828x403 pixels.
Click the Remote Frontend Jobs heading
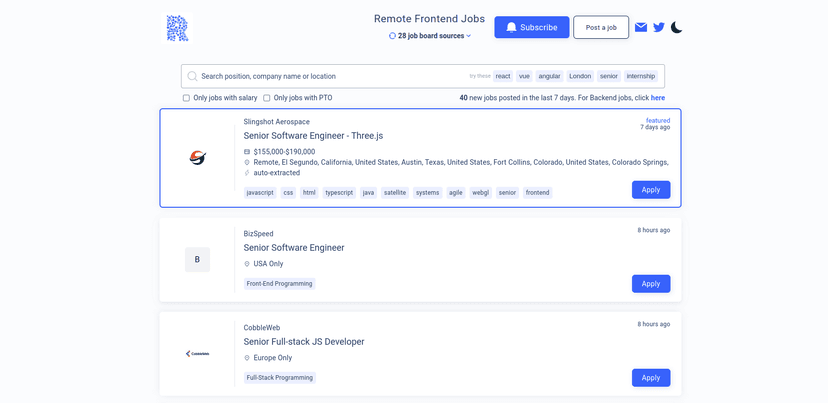point(429,19)
